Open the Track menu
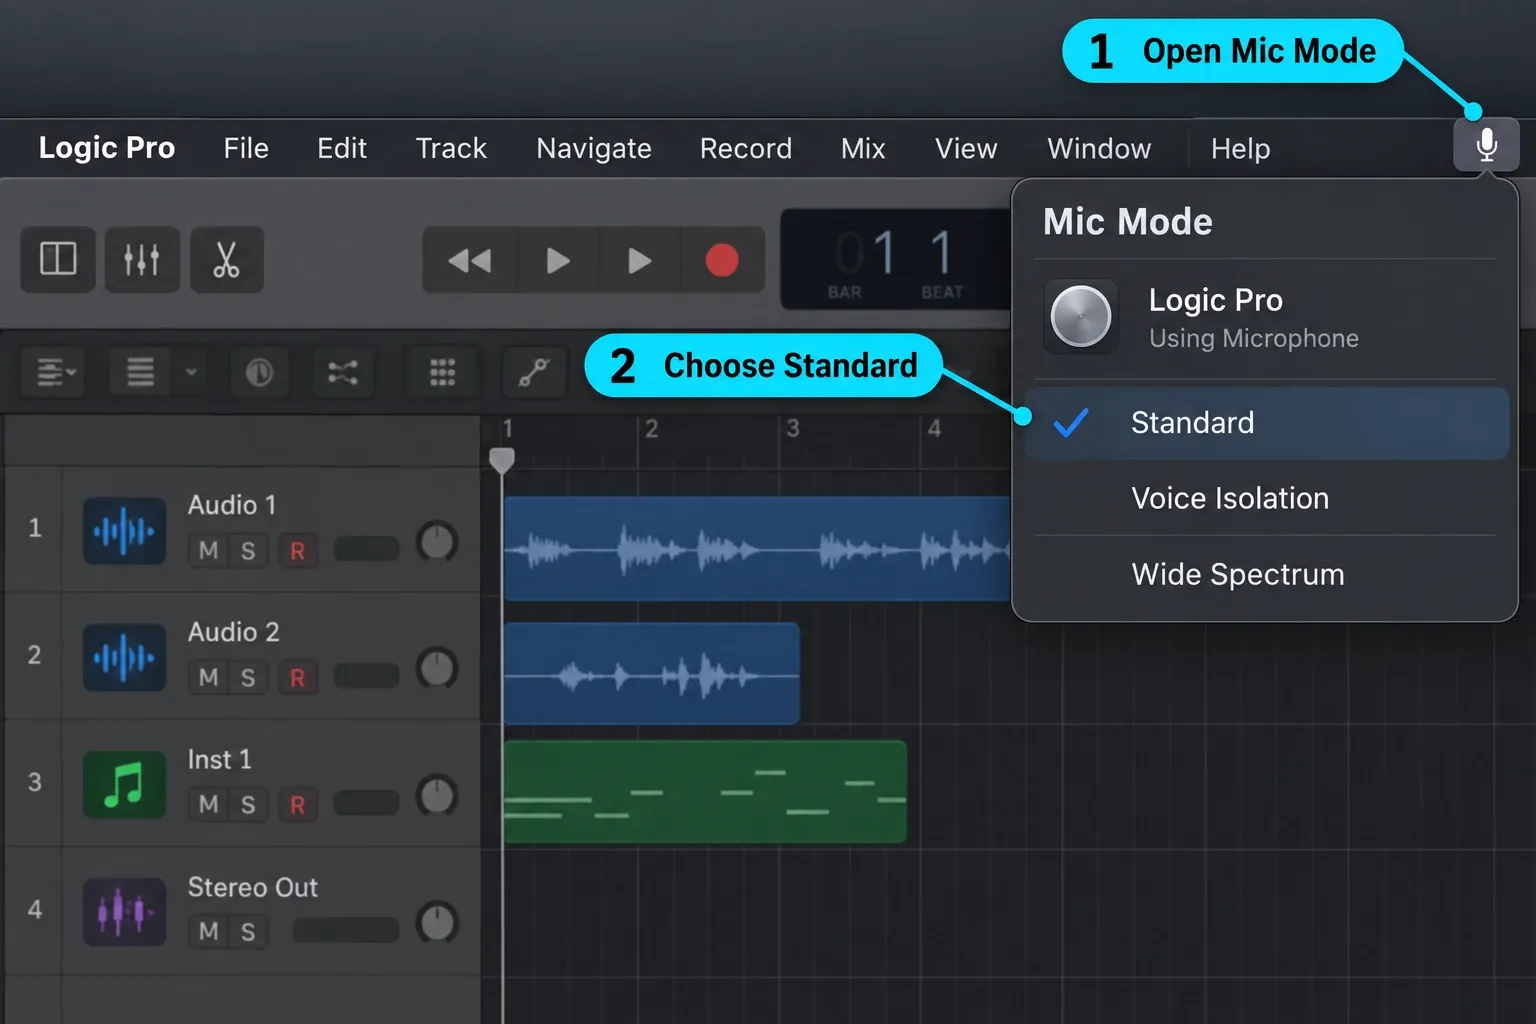 (x=451, y=148)
